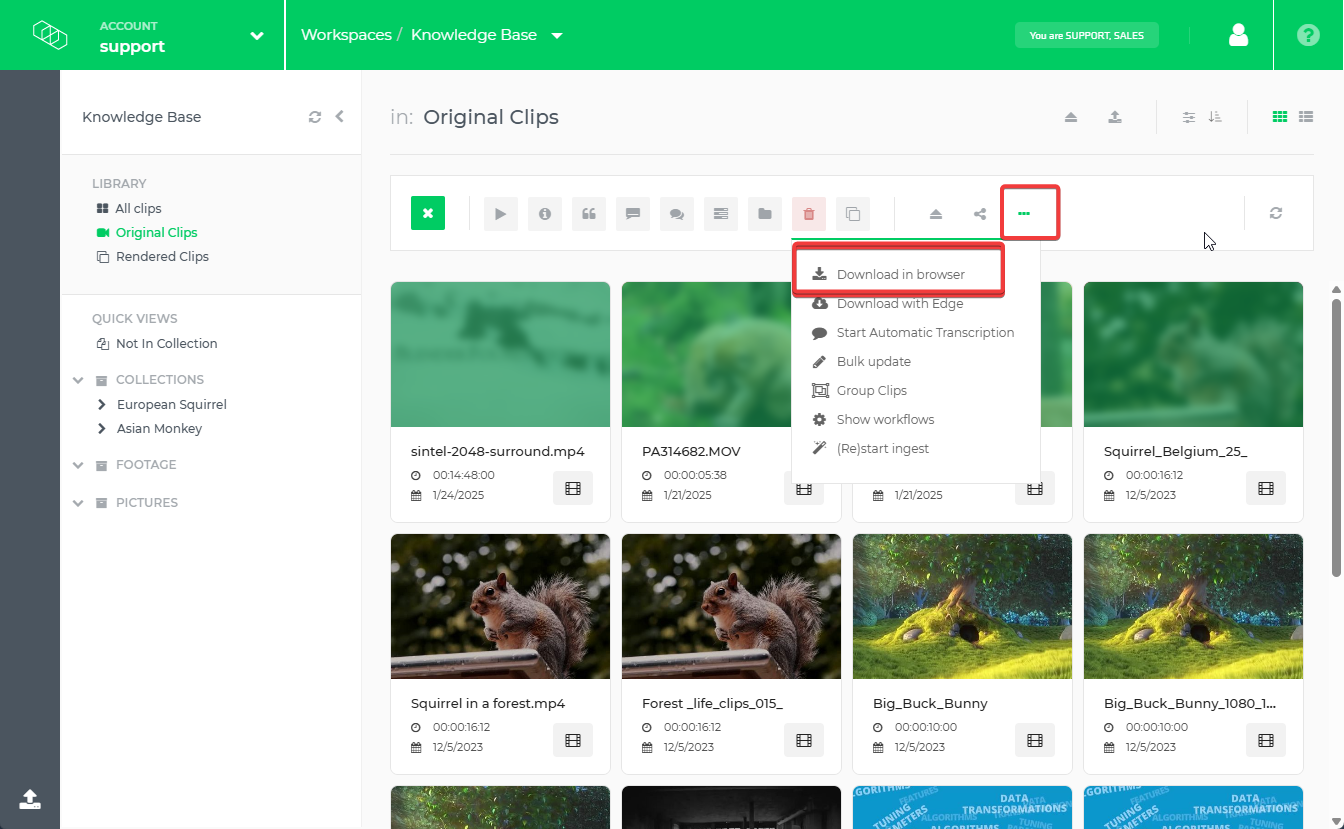The image size is (1344, 829).
Task: Expand the FOOTAGE section
Action: 78,465
